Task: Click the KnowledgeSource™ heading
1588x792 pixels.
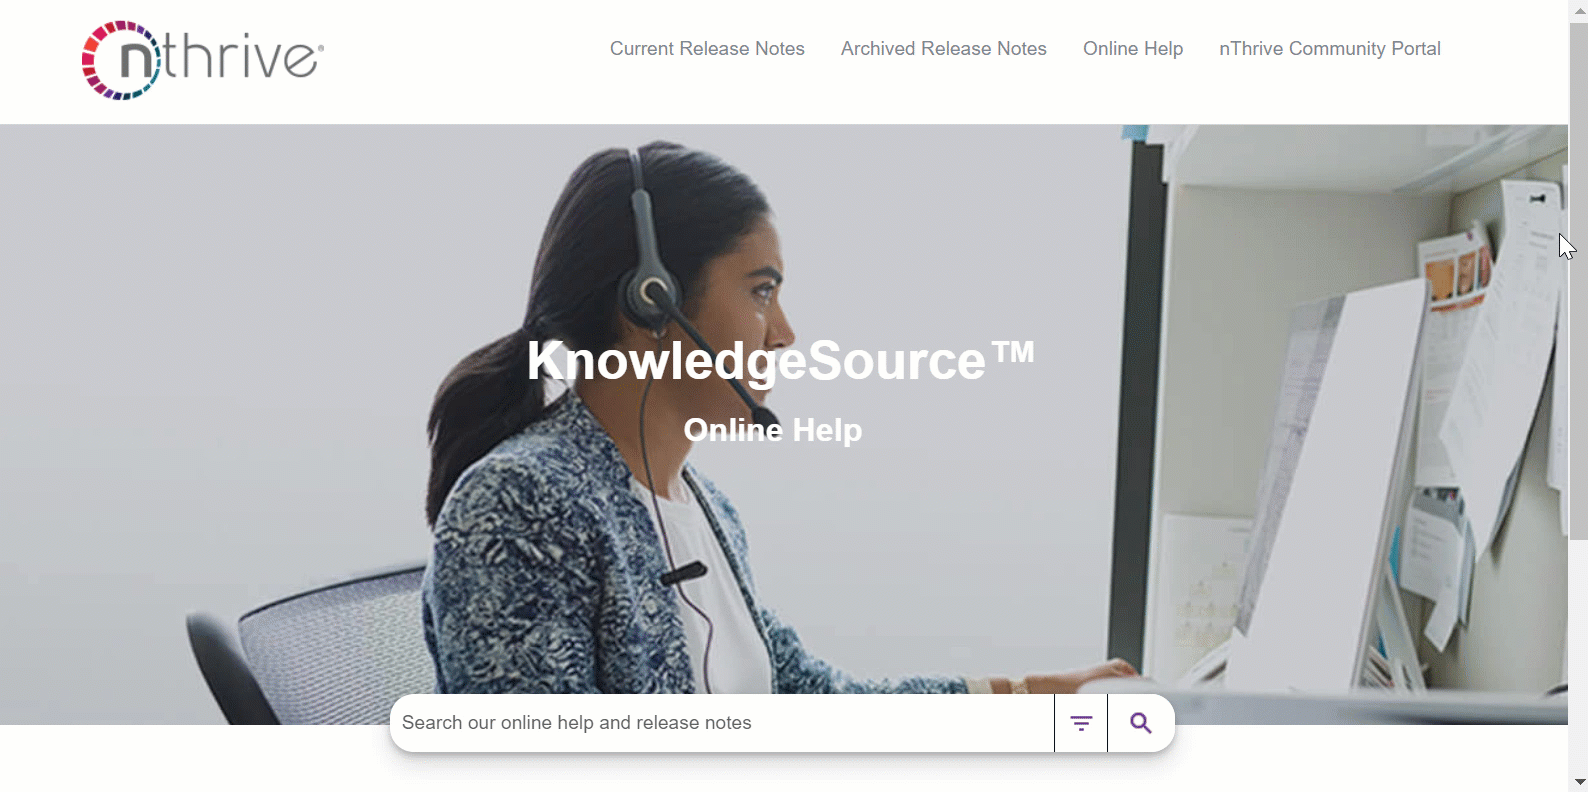Action: pyautogui.click(x=780, y=360)
